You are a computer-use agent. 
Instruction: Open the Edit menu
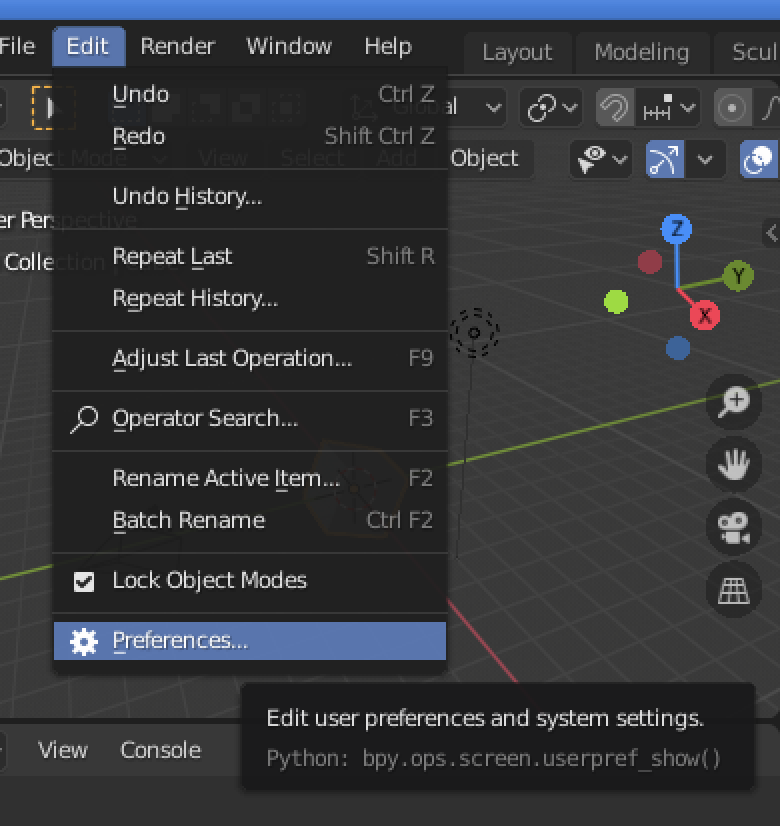click(x=88, y=46)
